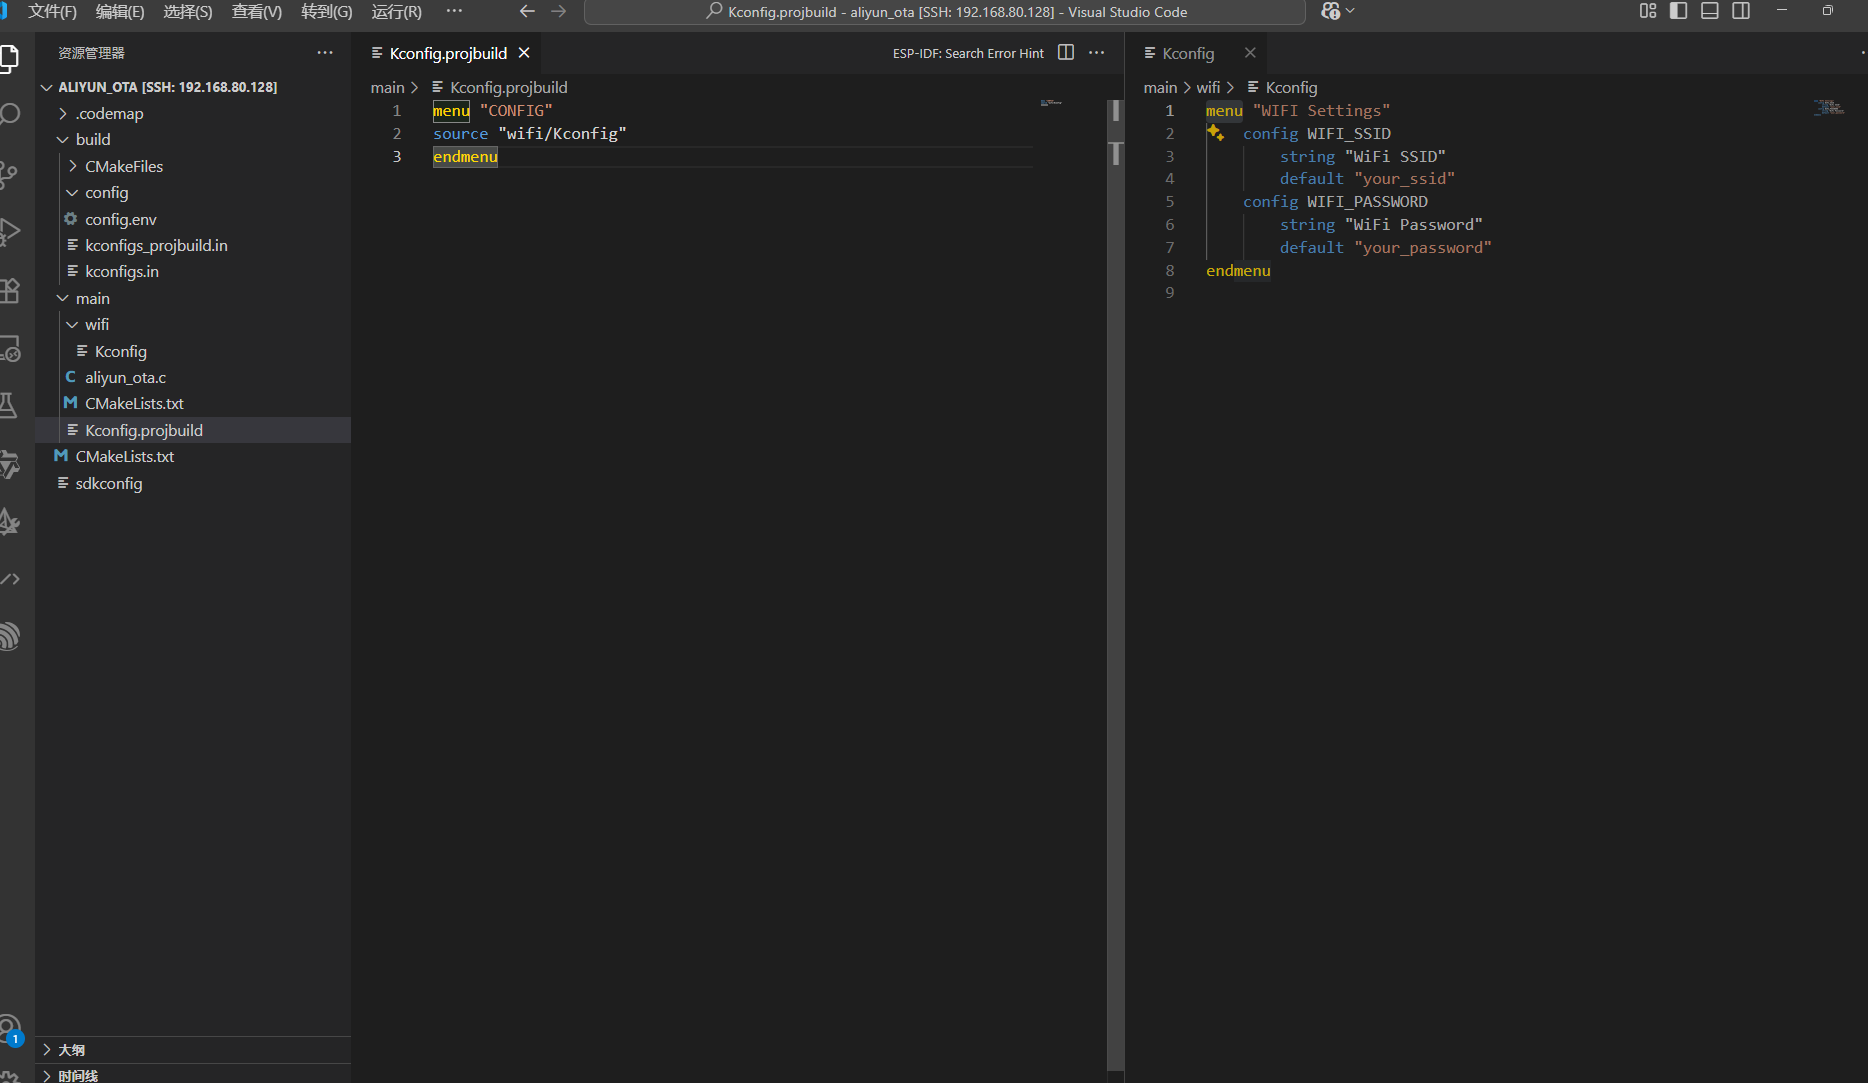Toggle the primary side bar visibility
Image resolution: width=1868 pixels, height=1083 pixels.
[1679, 11]
